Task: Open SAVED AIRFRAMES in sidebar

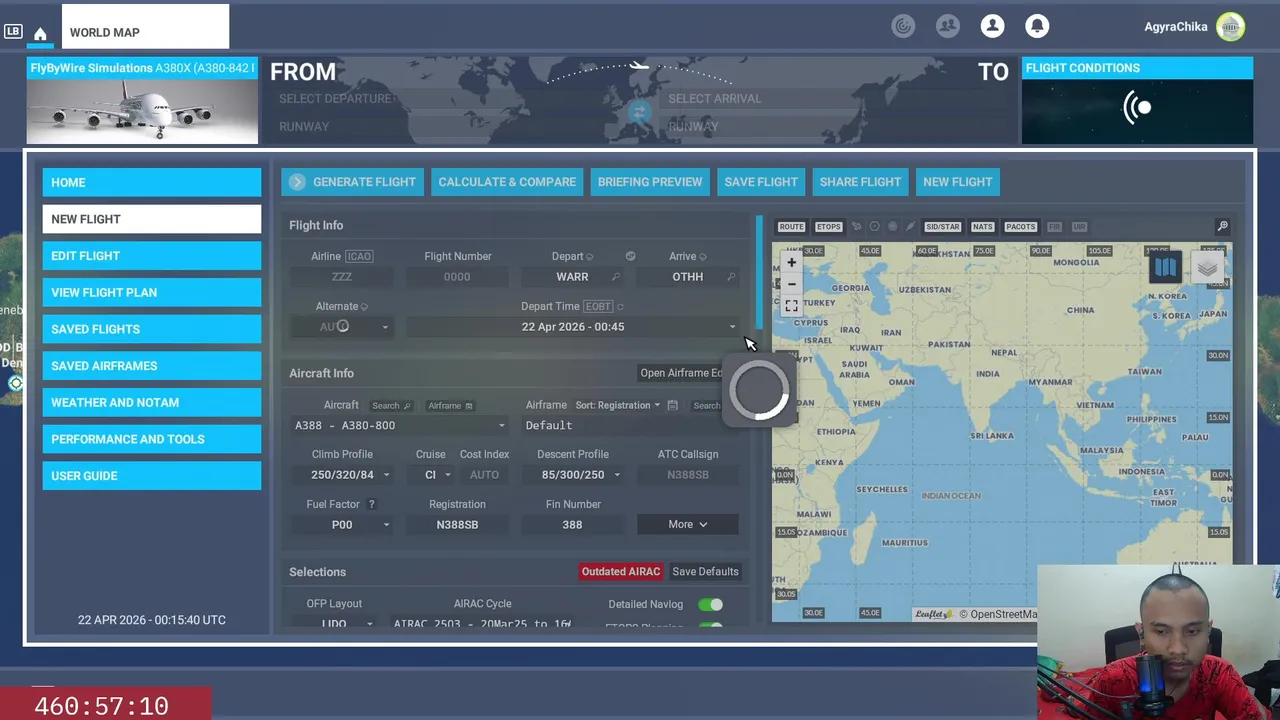Action: pyautogui.click(x=152, y=366)
